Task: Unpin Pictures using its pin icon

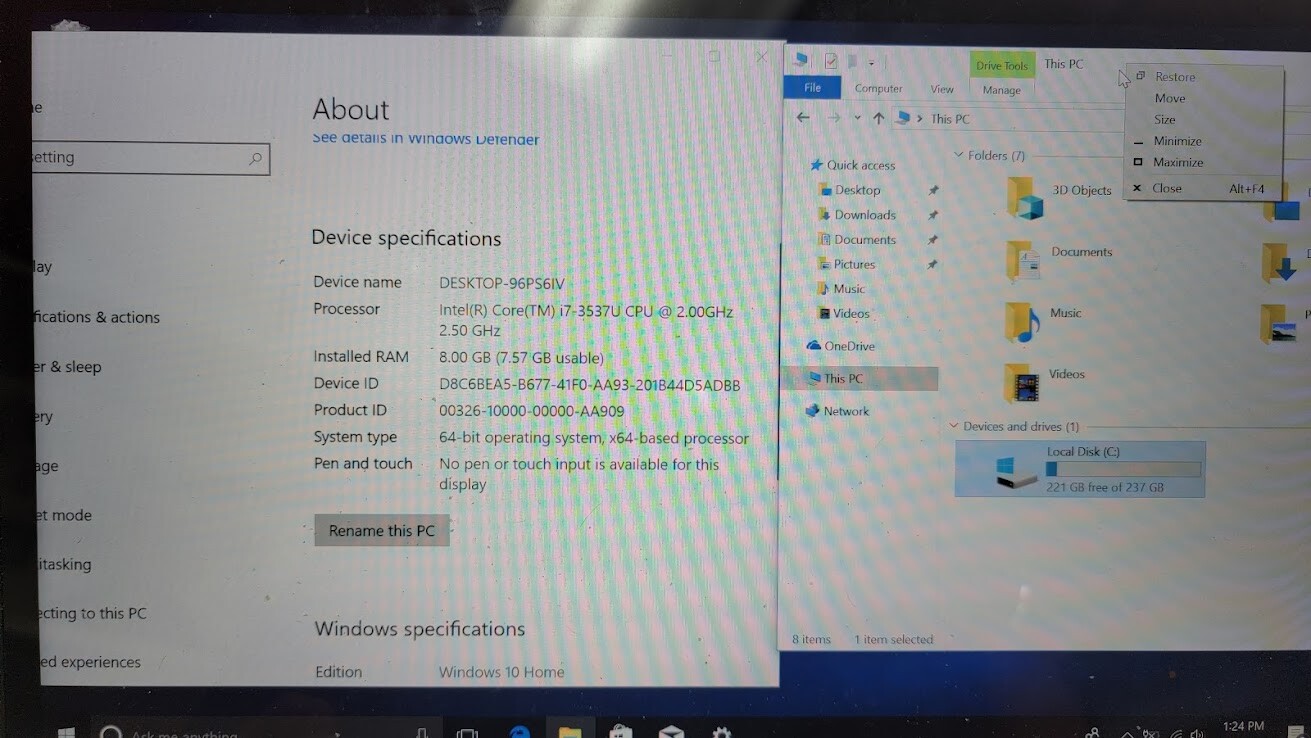Action: [933, 265]
